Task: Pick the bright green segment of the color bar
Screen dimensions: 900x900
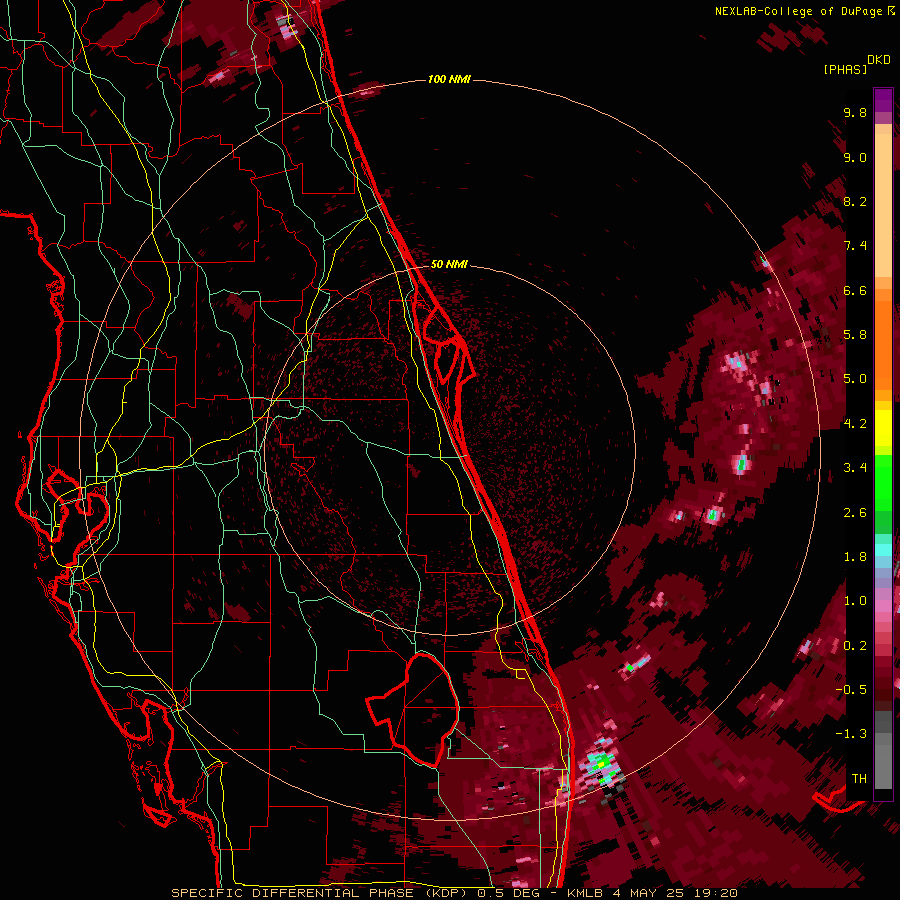Action: (x=883, y=482)
